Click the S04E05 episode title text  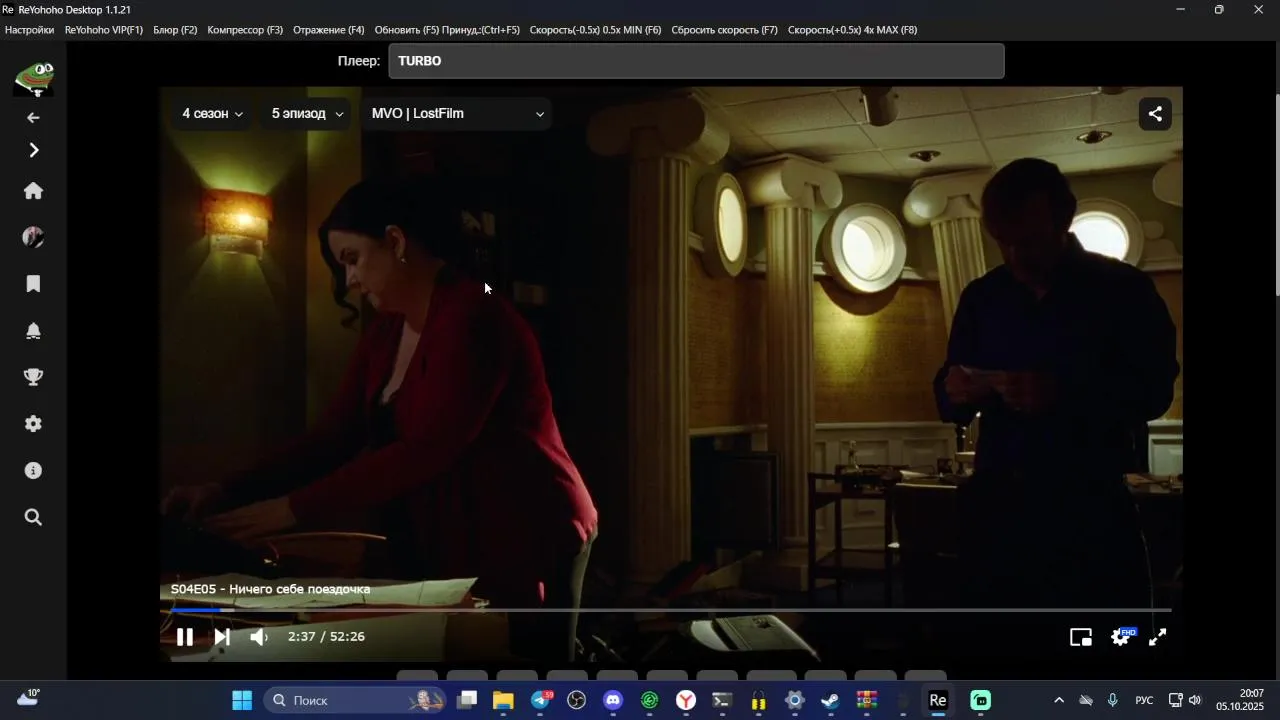click(x=270, y=589)
